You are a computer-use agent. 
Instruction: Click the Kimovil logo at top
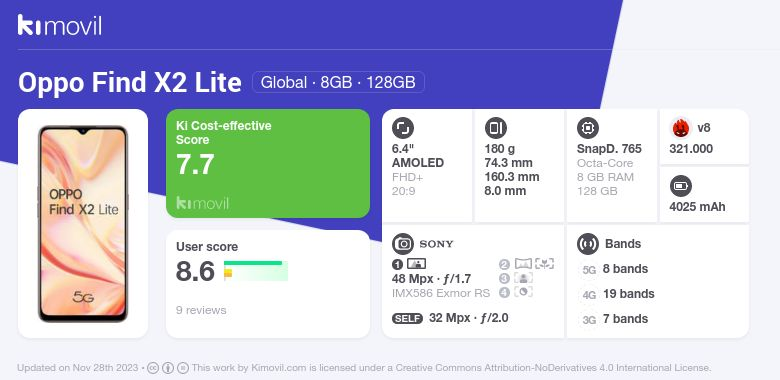(60, 25)
